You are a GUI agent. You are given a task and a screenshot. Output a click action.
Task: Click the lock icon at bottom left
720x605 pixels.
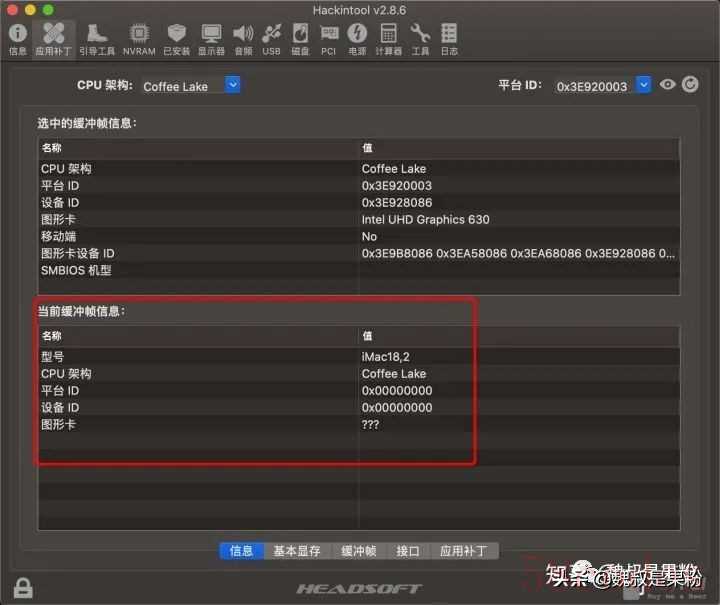click(23, 588)
